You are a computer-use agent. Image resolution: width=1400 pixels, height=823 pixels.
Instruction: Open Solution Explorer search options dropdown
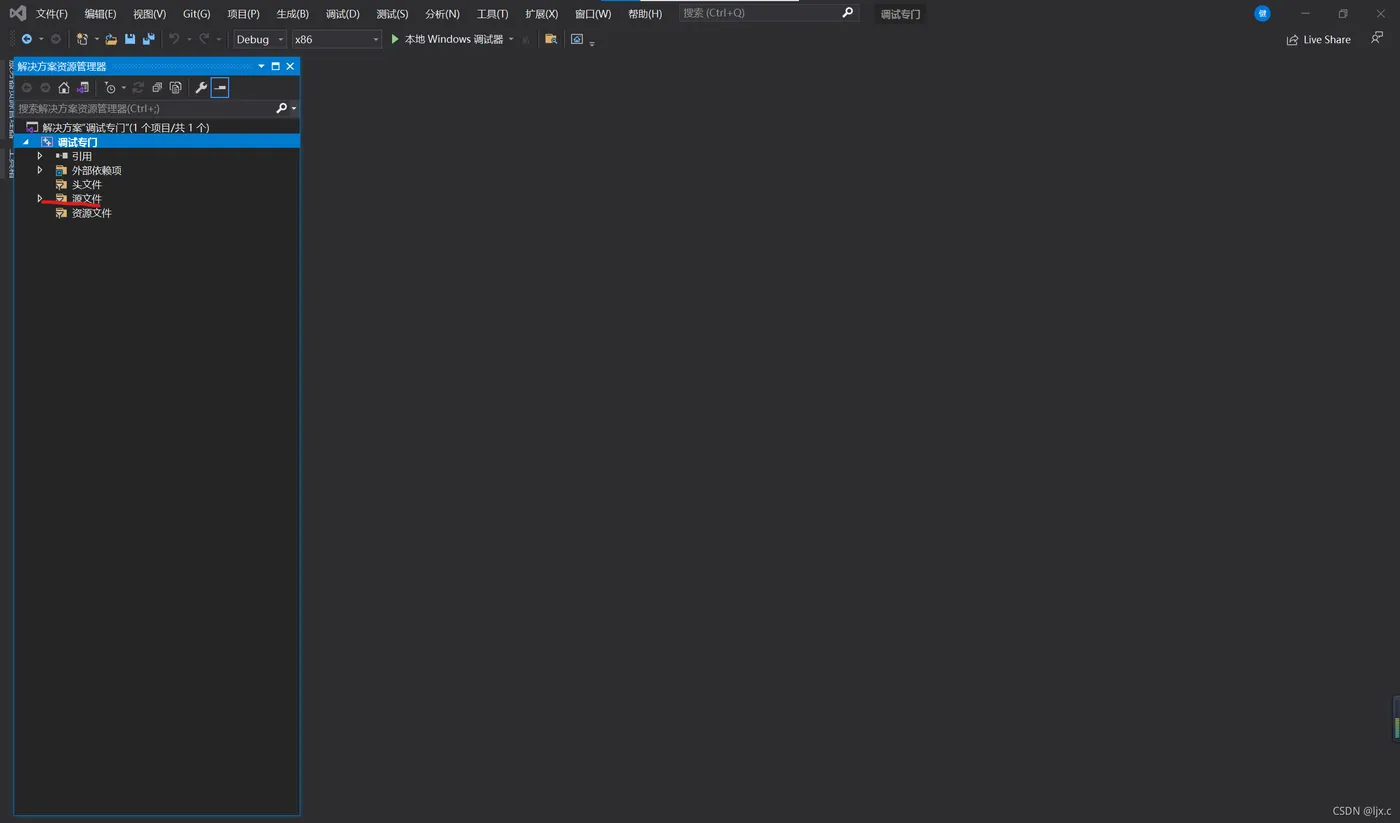point(294,108)
